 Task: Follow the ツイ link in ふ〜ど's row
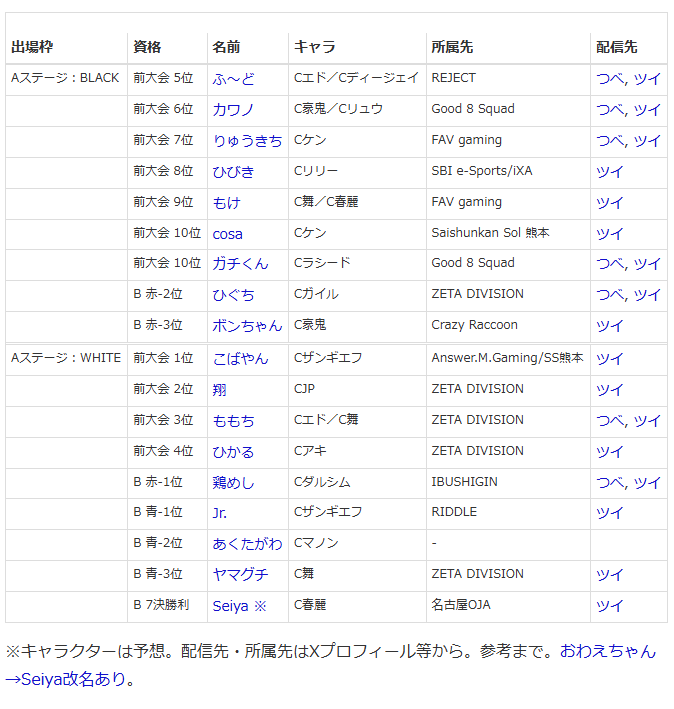[647, 79]
